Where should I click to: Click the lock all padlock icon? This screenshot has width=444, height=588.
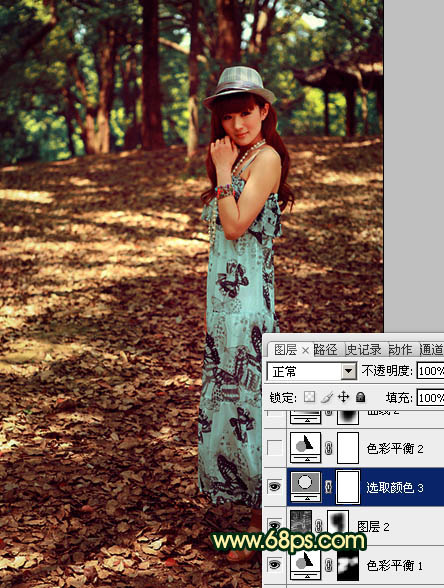click(x=360, y=397)
